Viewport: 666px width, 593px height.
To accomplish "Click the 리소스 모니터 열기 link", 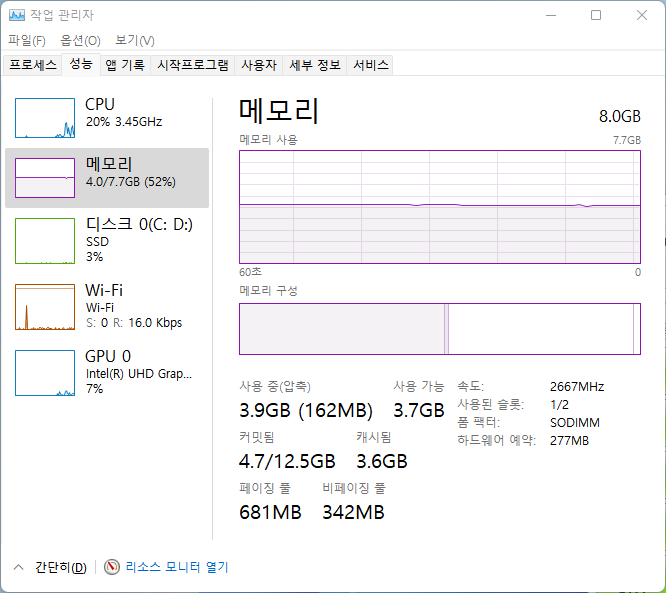I will pyautogui.click(x=176, y=567).
